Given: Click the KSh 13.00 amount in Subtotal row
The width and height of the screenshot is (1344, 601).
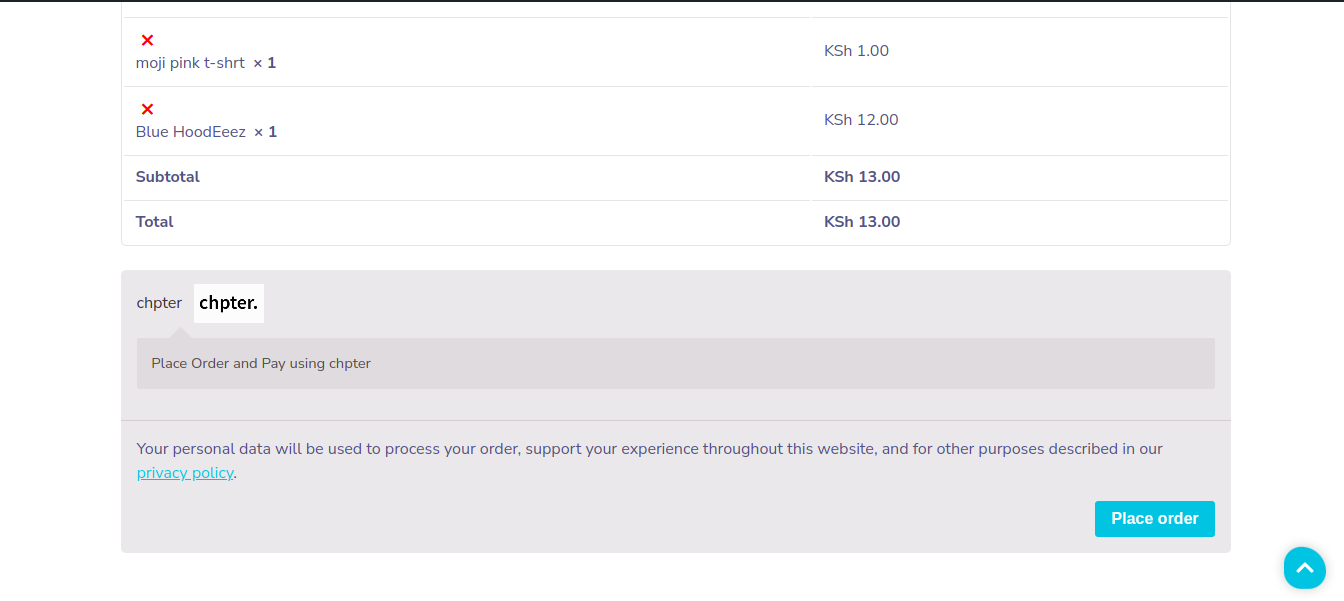Looking at the screenshot, I should [x=862, y=177].
